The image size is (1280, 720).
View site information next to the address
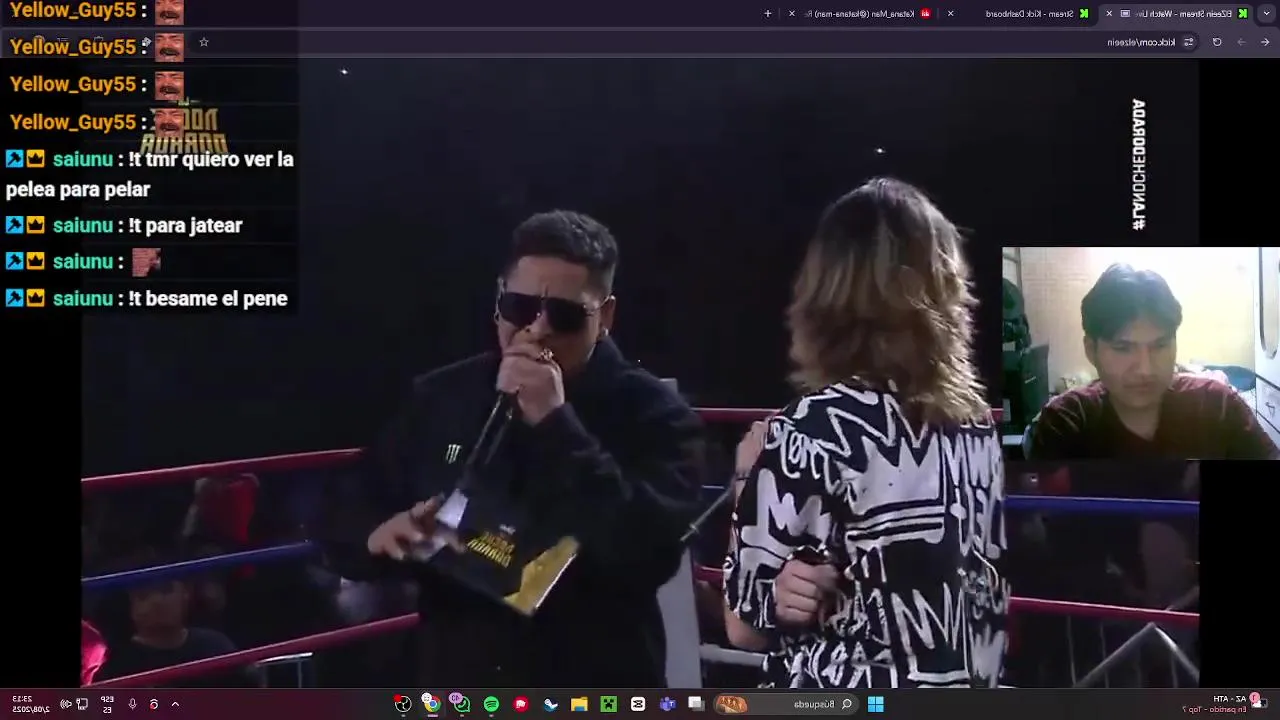coord(1188,42)
